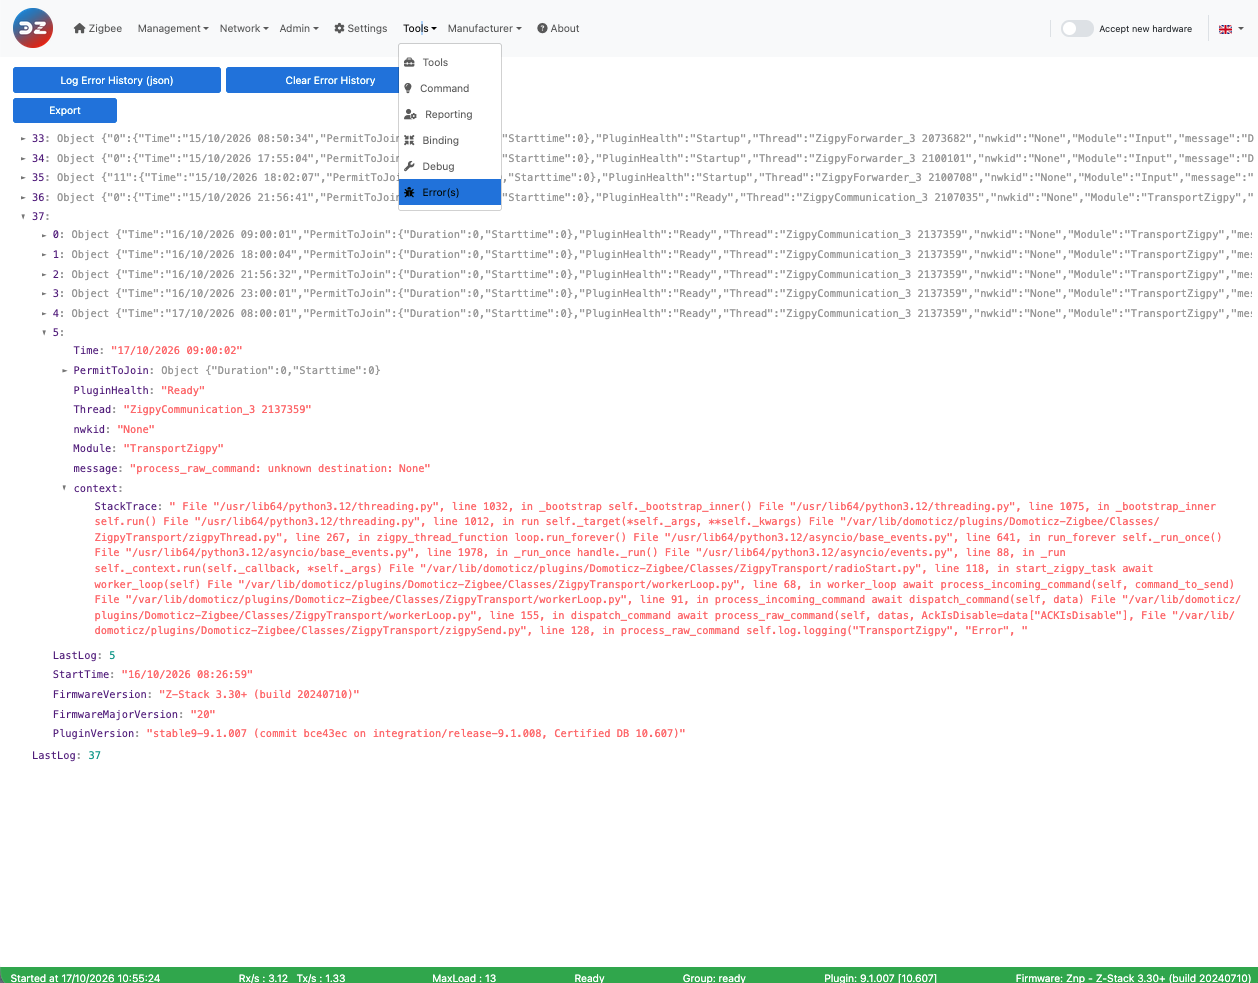Click the Zigbee house icon
The image size is (1258, 983).
pos(80,28)
